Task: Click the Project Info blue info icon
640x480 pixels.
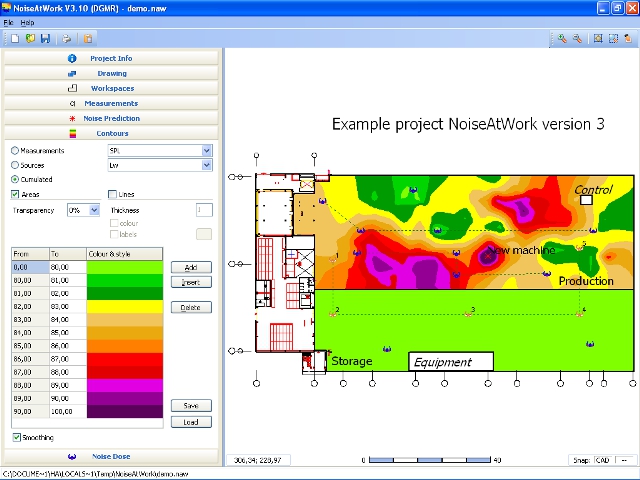Action: tap(72, 58)
